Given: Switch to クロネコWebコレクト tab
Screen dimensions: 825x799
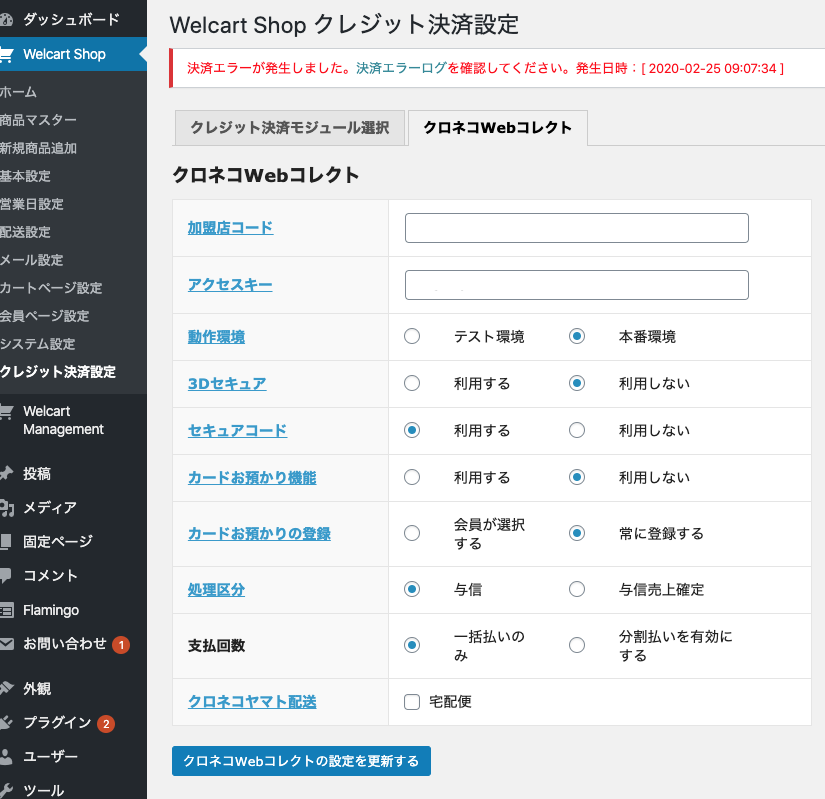Looking at the screenshot, I should click(498, 128).
